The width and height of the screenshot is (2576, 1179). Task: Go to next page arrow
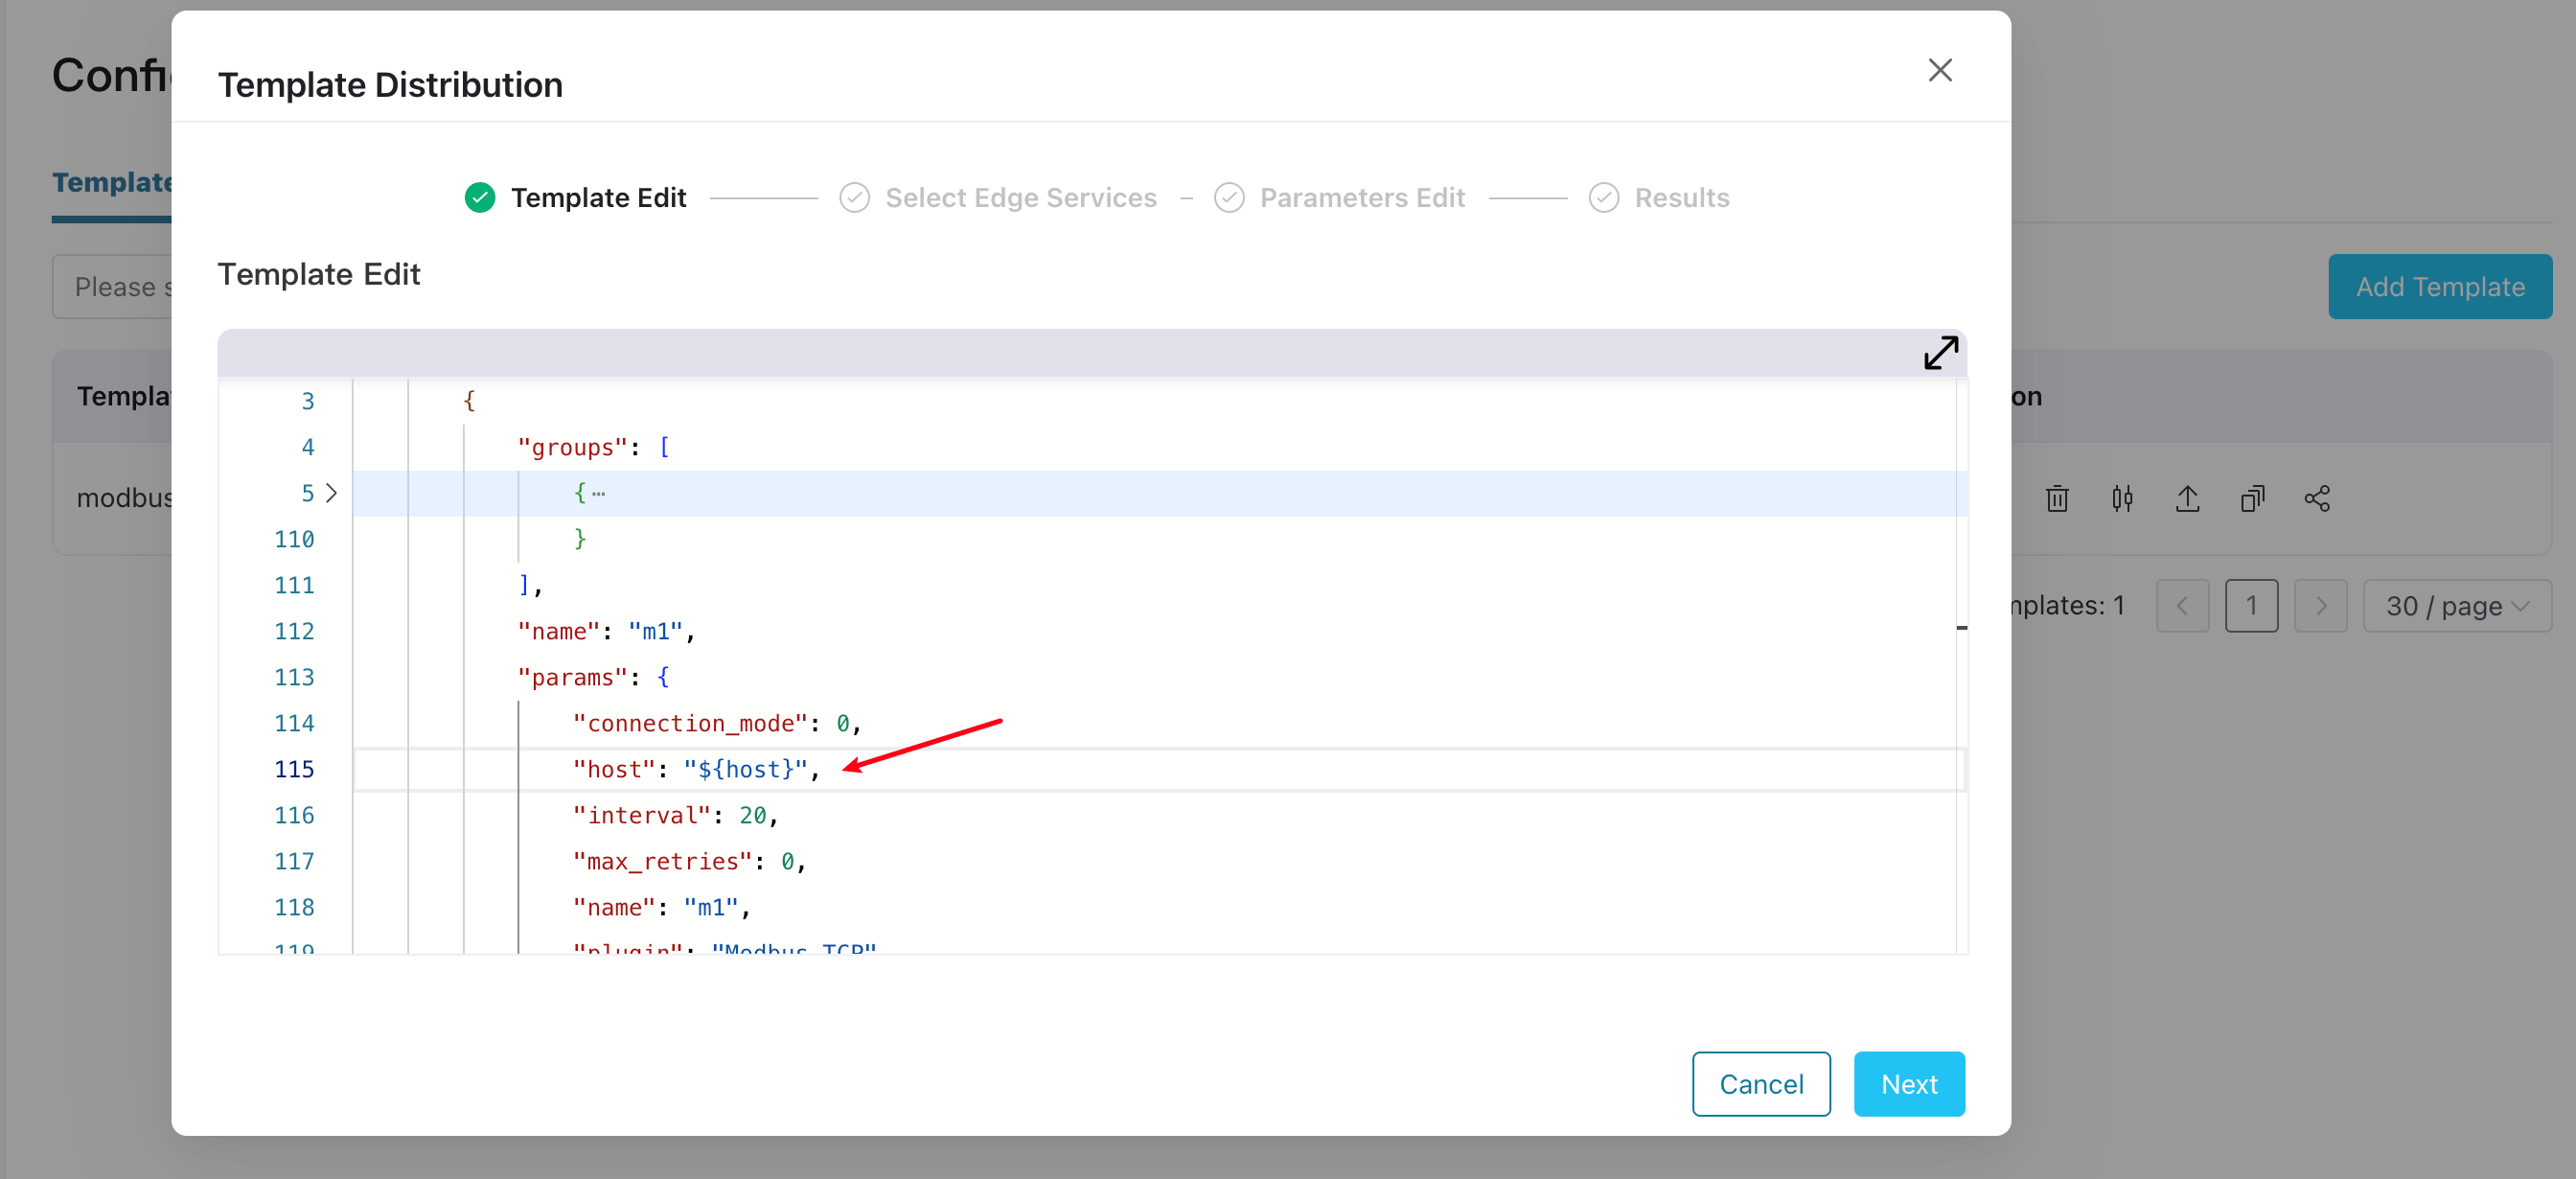[x=2320, y=606]
